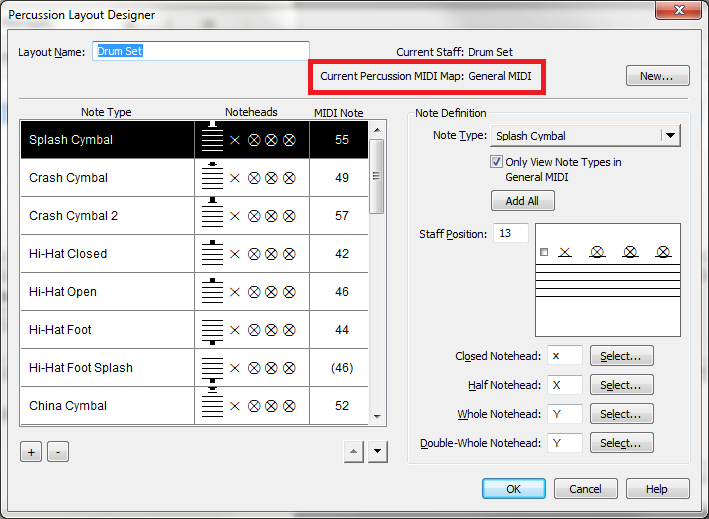Click Select... for Closed Notehead
Viewport: 709px width, 519px height.
(x=621, y=356)
